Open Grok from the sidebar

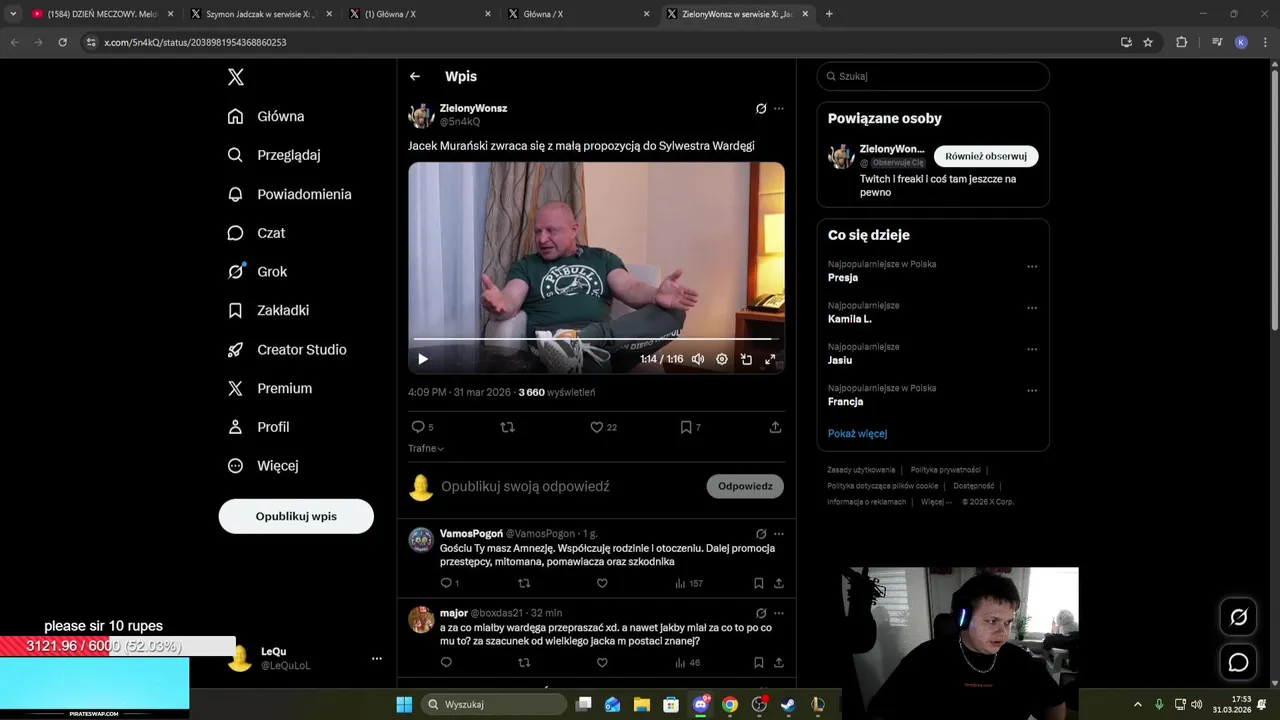(x=257, y=272)
